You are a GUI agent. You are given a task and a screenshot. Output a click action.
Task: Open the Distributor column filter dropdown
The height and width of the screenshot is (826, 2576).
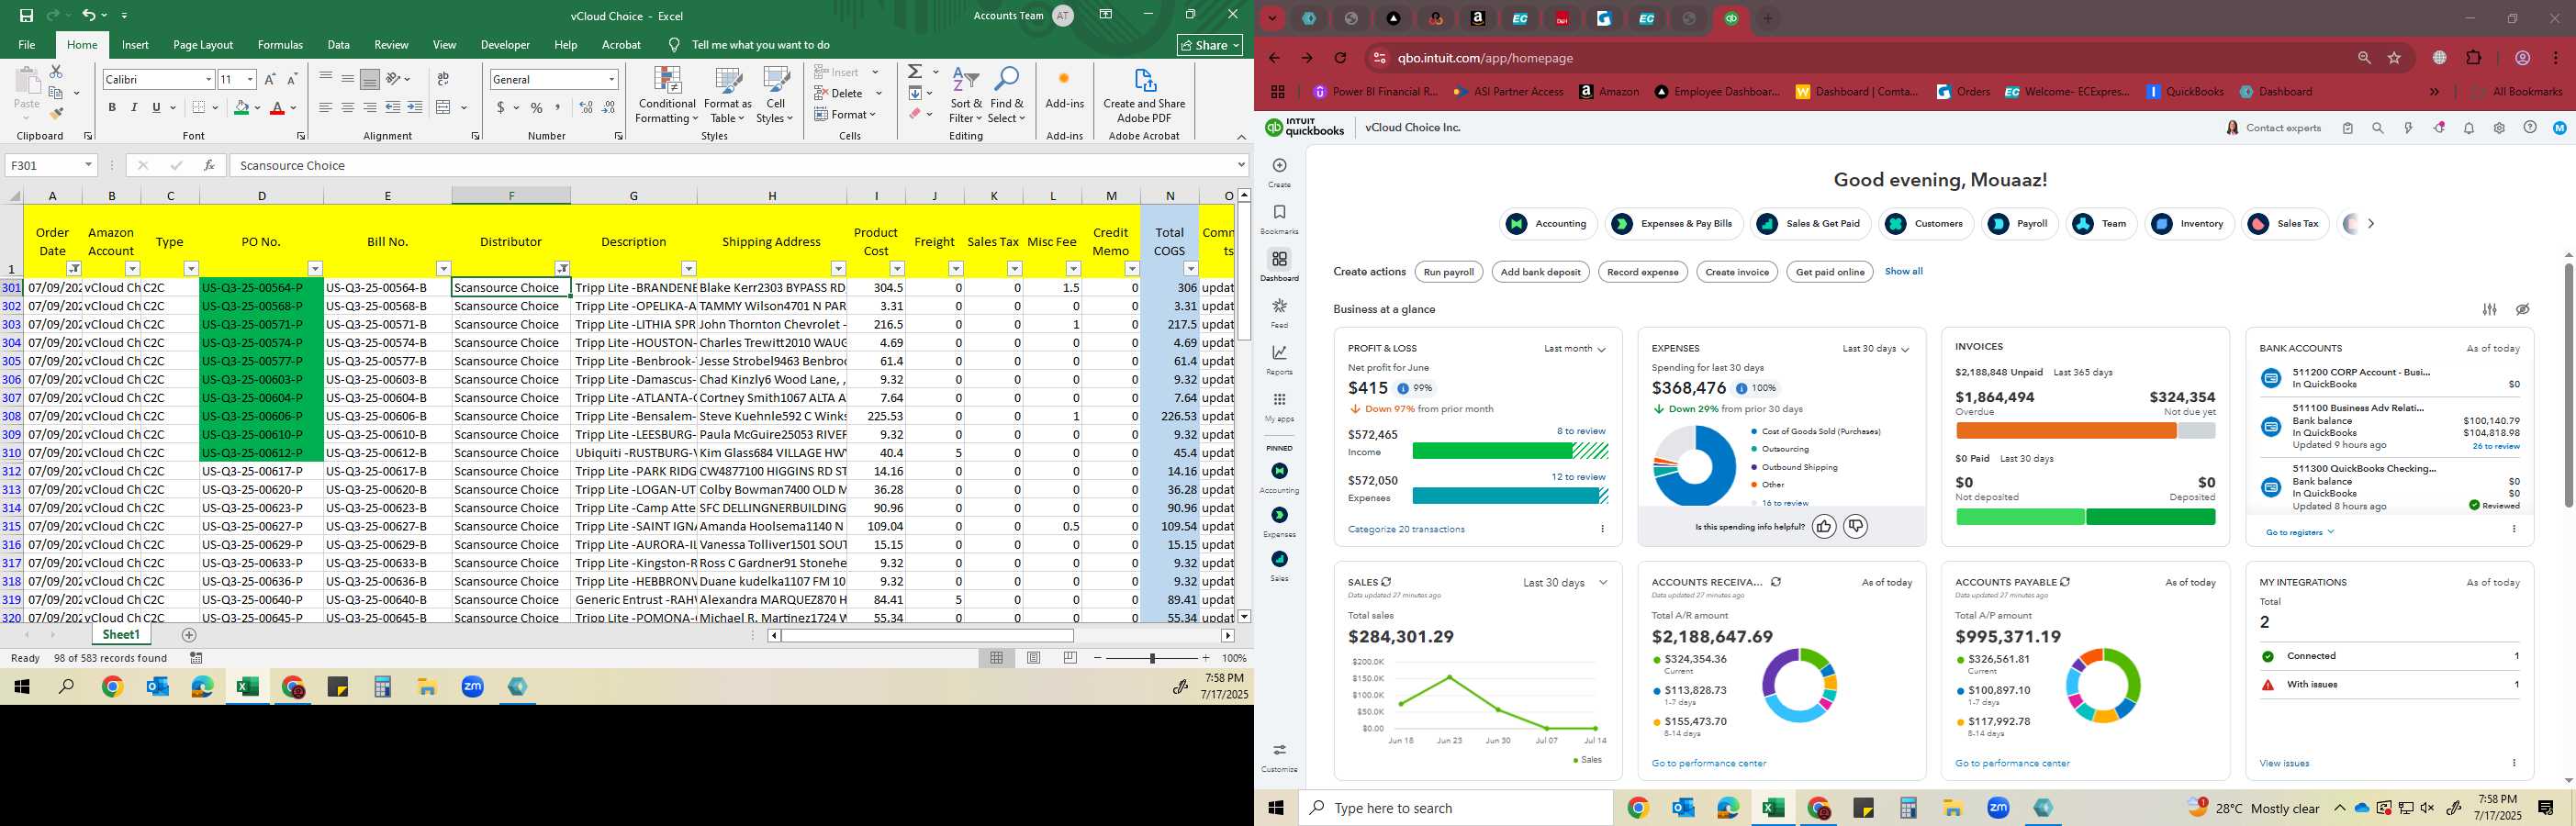click(563, 268)
